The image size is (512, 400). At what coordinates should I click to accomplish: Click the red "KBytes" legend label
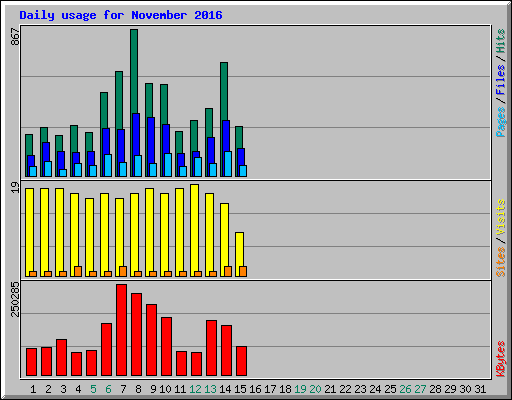(501, 359)
